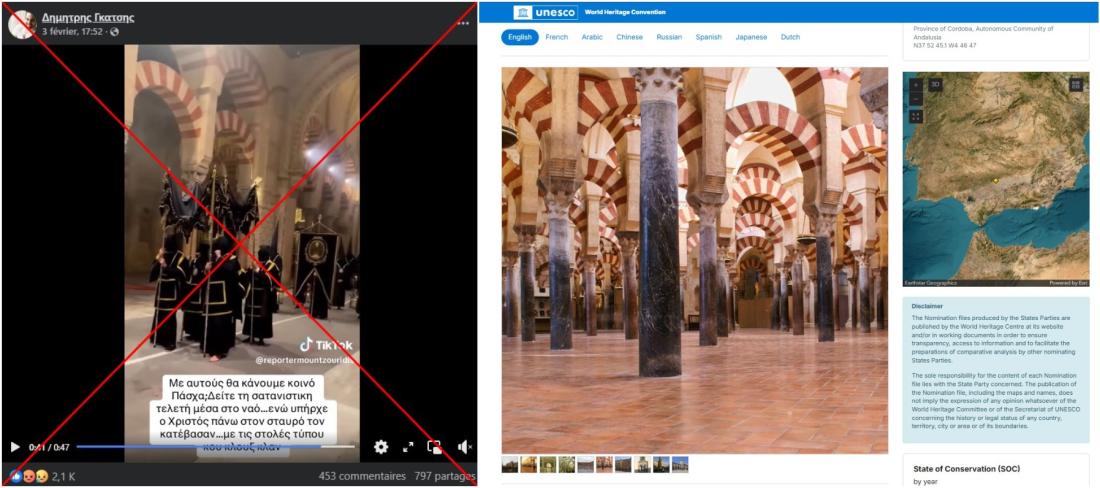Switch to the Arabic language tab

click(592, 37)
